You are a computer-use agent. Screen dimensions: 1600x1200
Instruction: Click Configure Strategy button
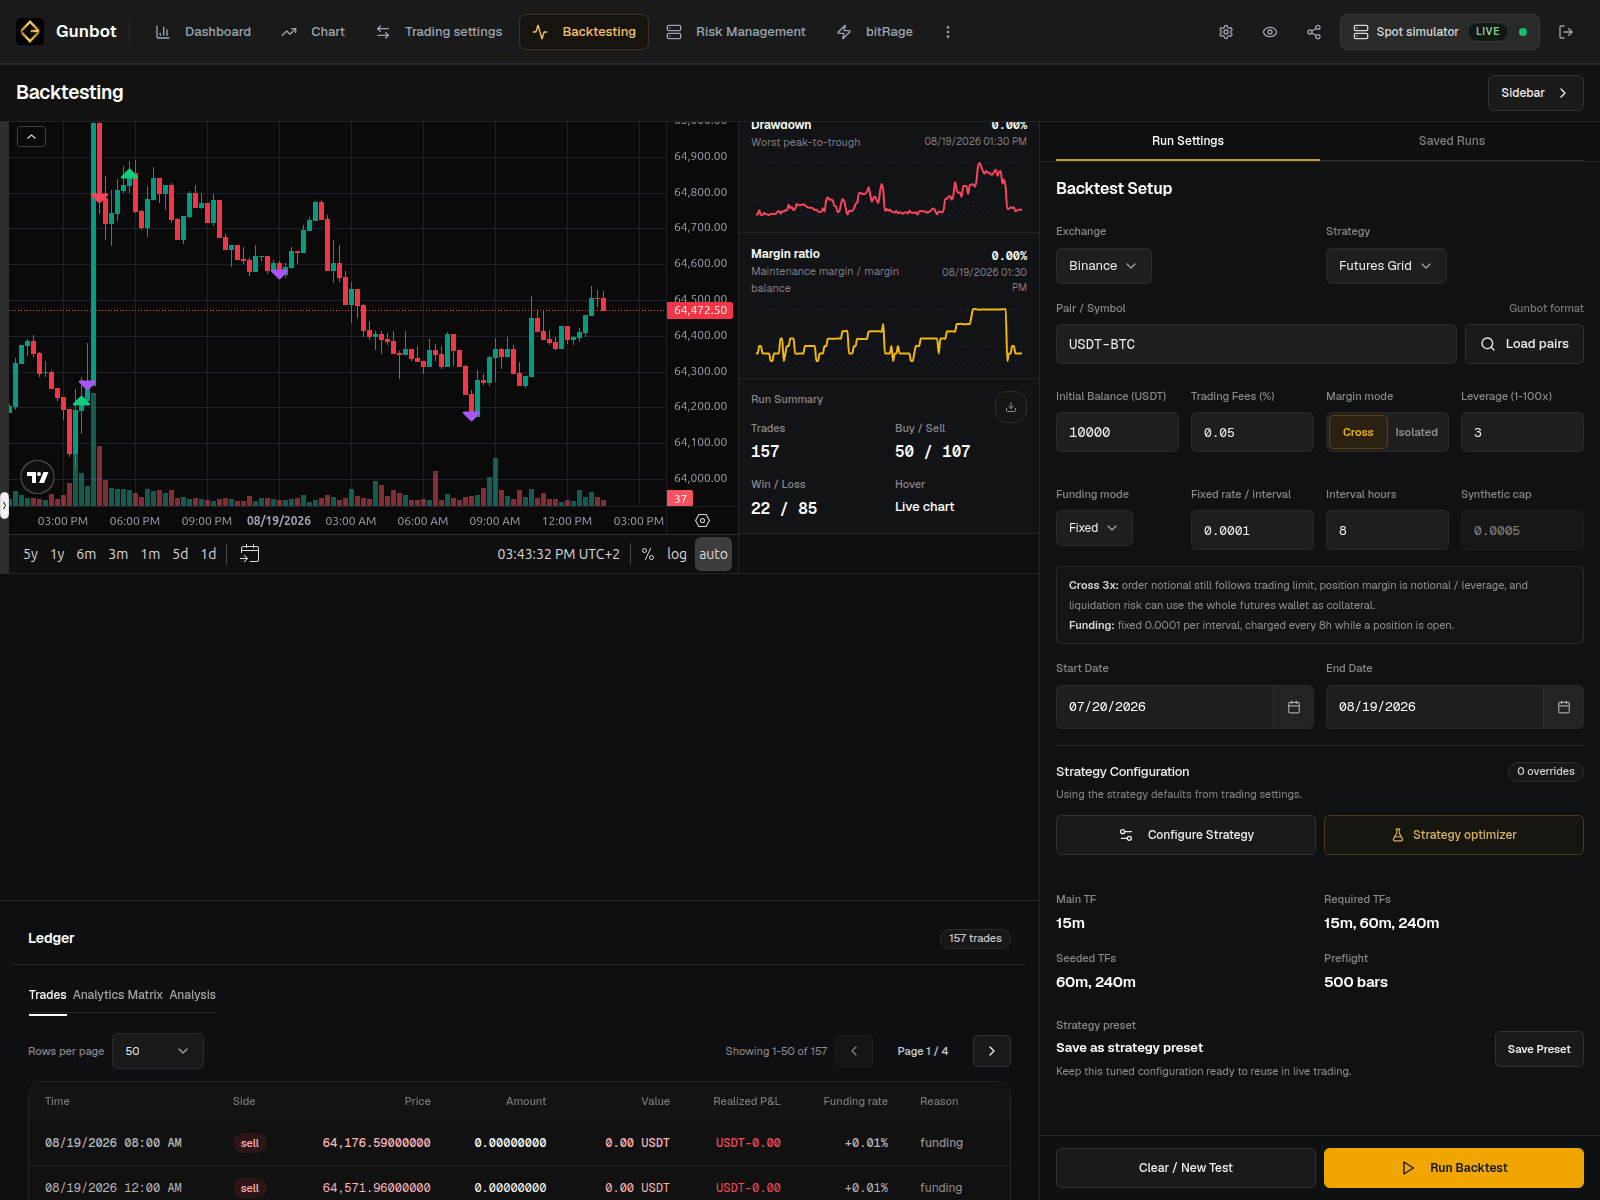tap(1186, 835)
